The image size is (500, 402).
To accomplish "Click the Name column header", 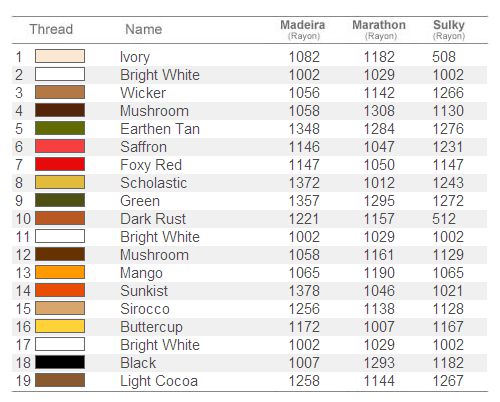I will (144, 29).
